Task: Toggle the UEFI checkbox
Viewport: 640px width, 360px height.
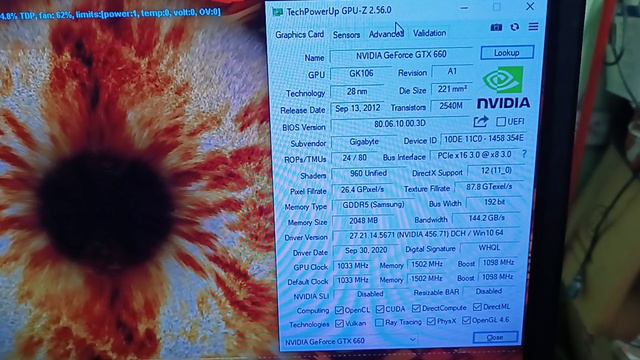Action: [501, 121]
